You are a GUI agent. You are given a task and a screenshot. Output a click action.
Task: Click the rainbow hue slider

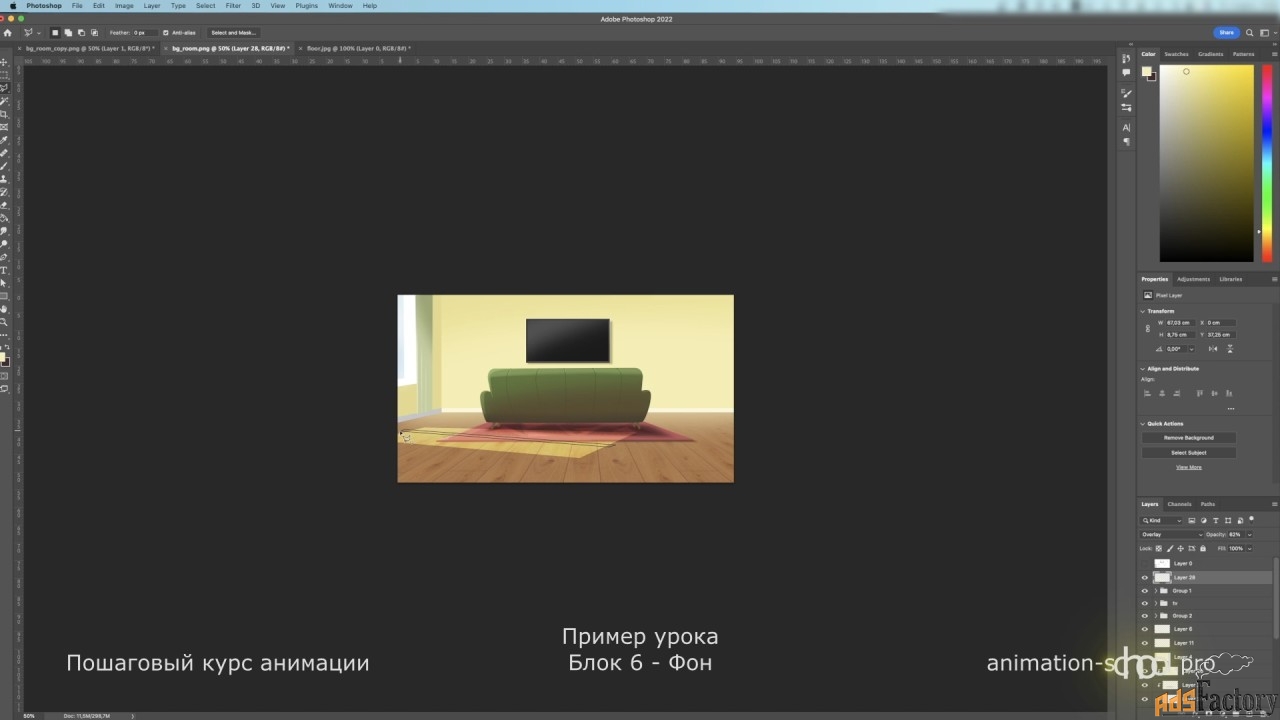click(1267, 163)
